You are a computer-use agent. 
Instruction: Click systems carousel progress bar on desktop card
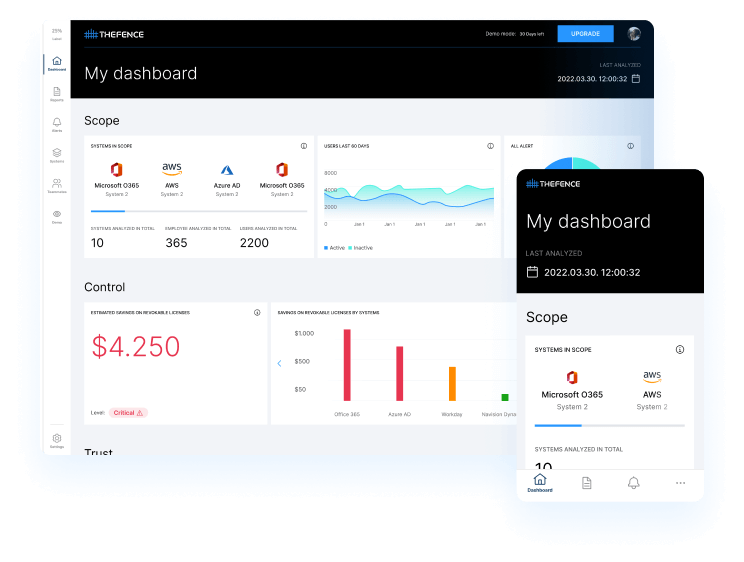pos(199,211)
